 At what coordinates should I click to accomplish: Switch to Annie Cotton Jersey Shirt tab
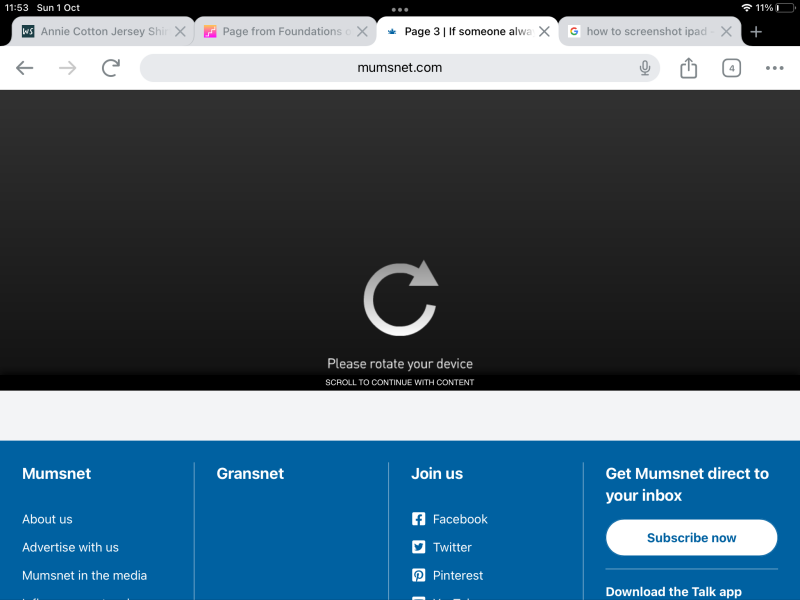[x=95, y=31]
